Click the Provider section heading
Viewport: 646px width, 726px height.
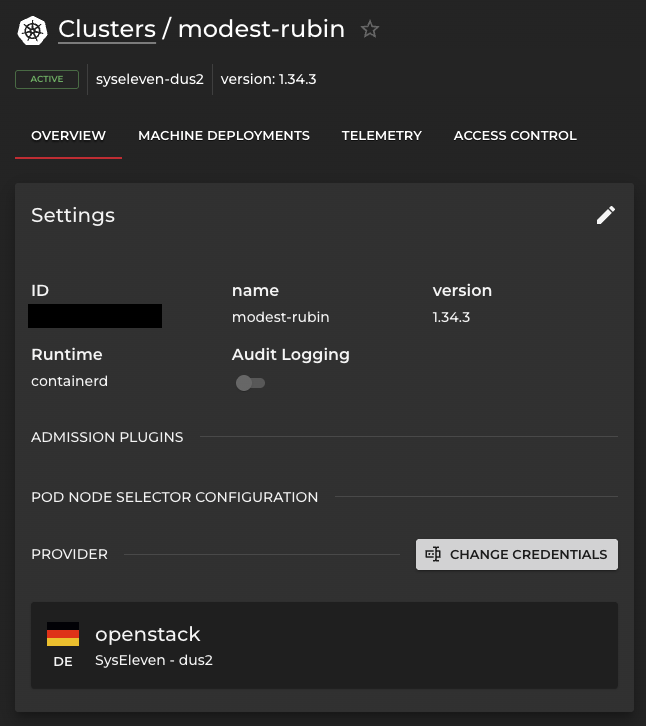click(69, 554)
